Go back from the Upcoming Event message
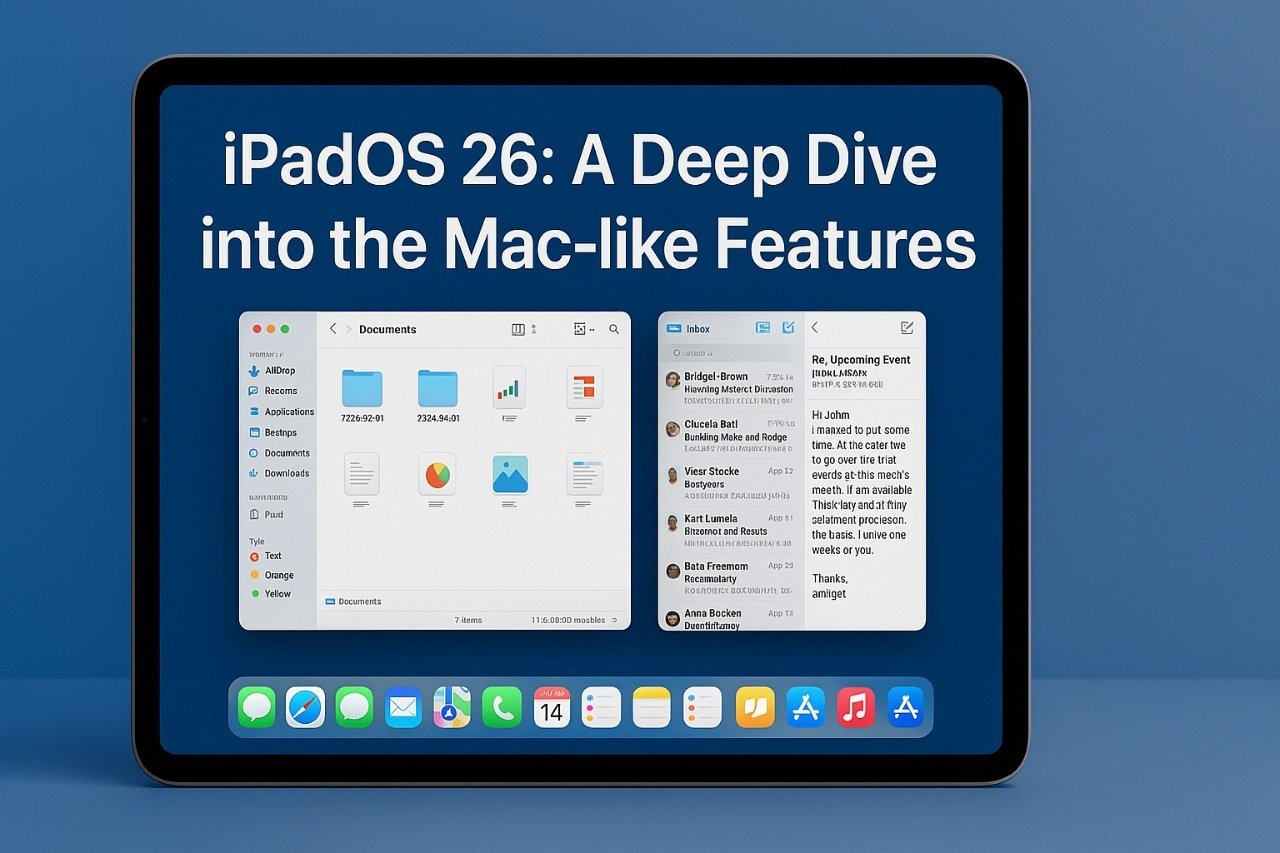This screenshot has width=1280, height=853. click(x=815, y=328)
